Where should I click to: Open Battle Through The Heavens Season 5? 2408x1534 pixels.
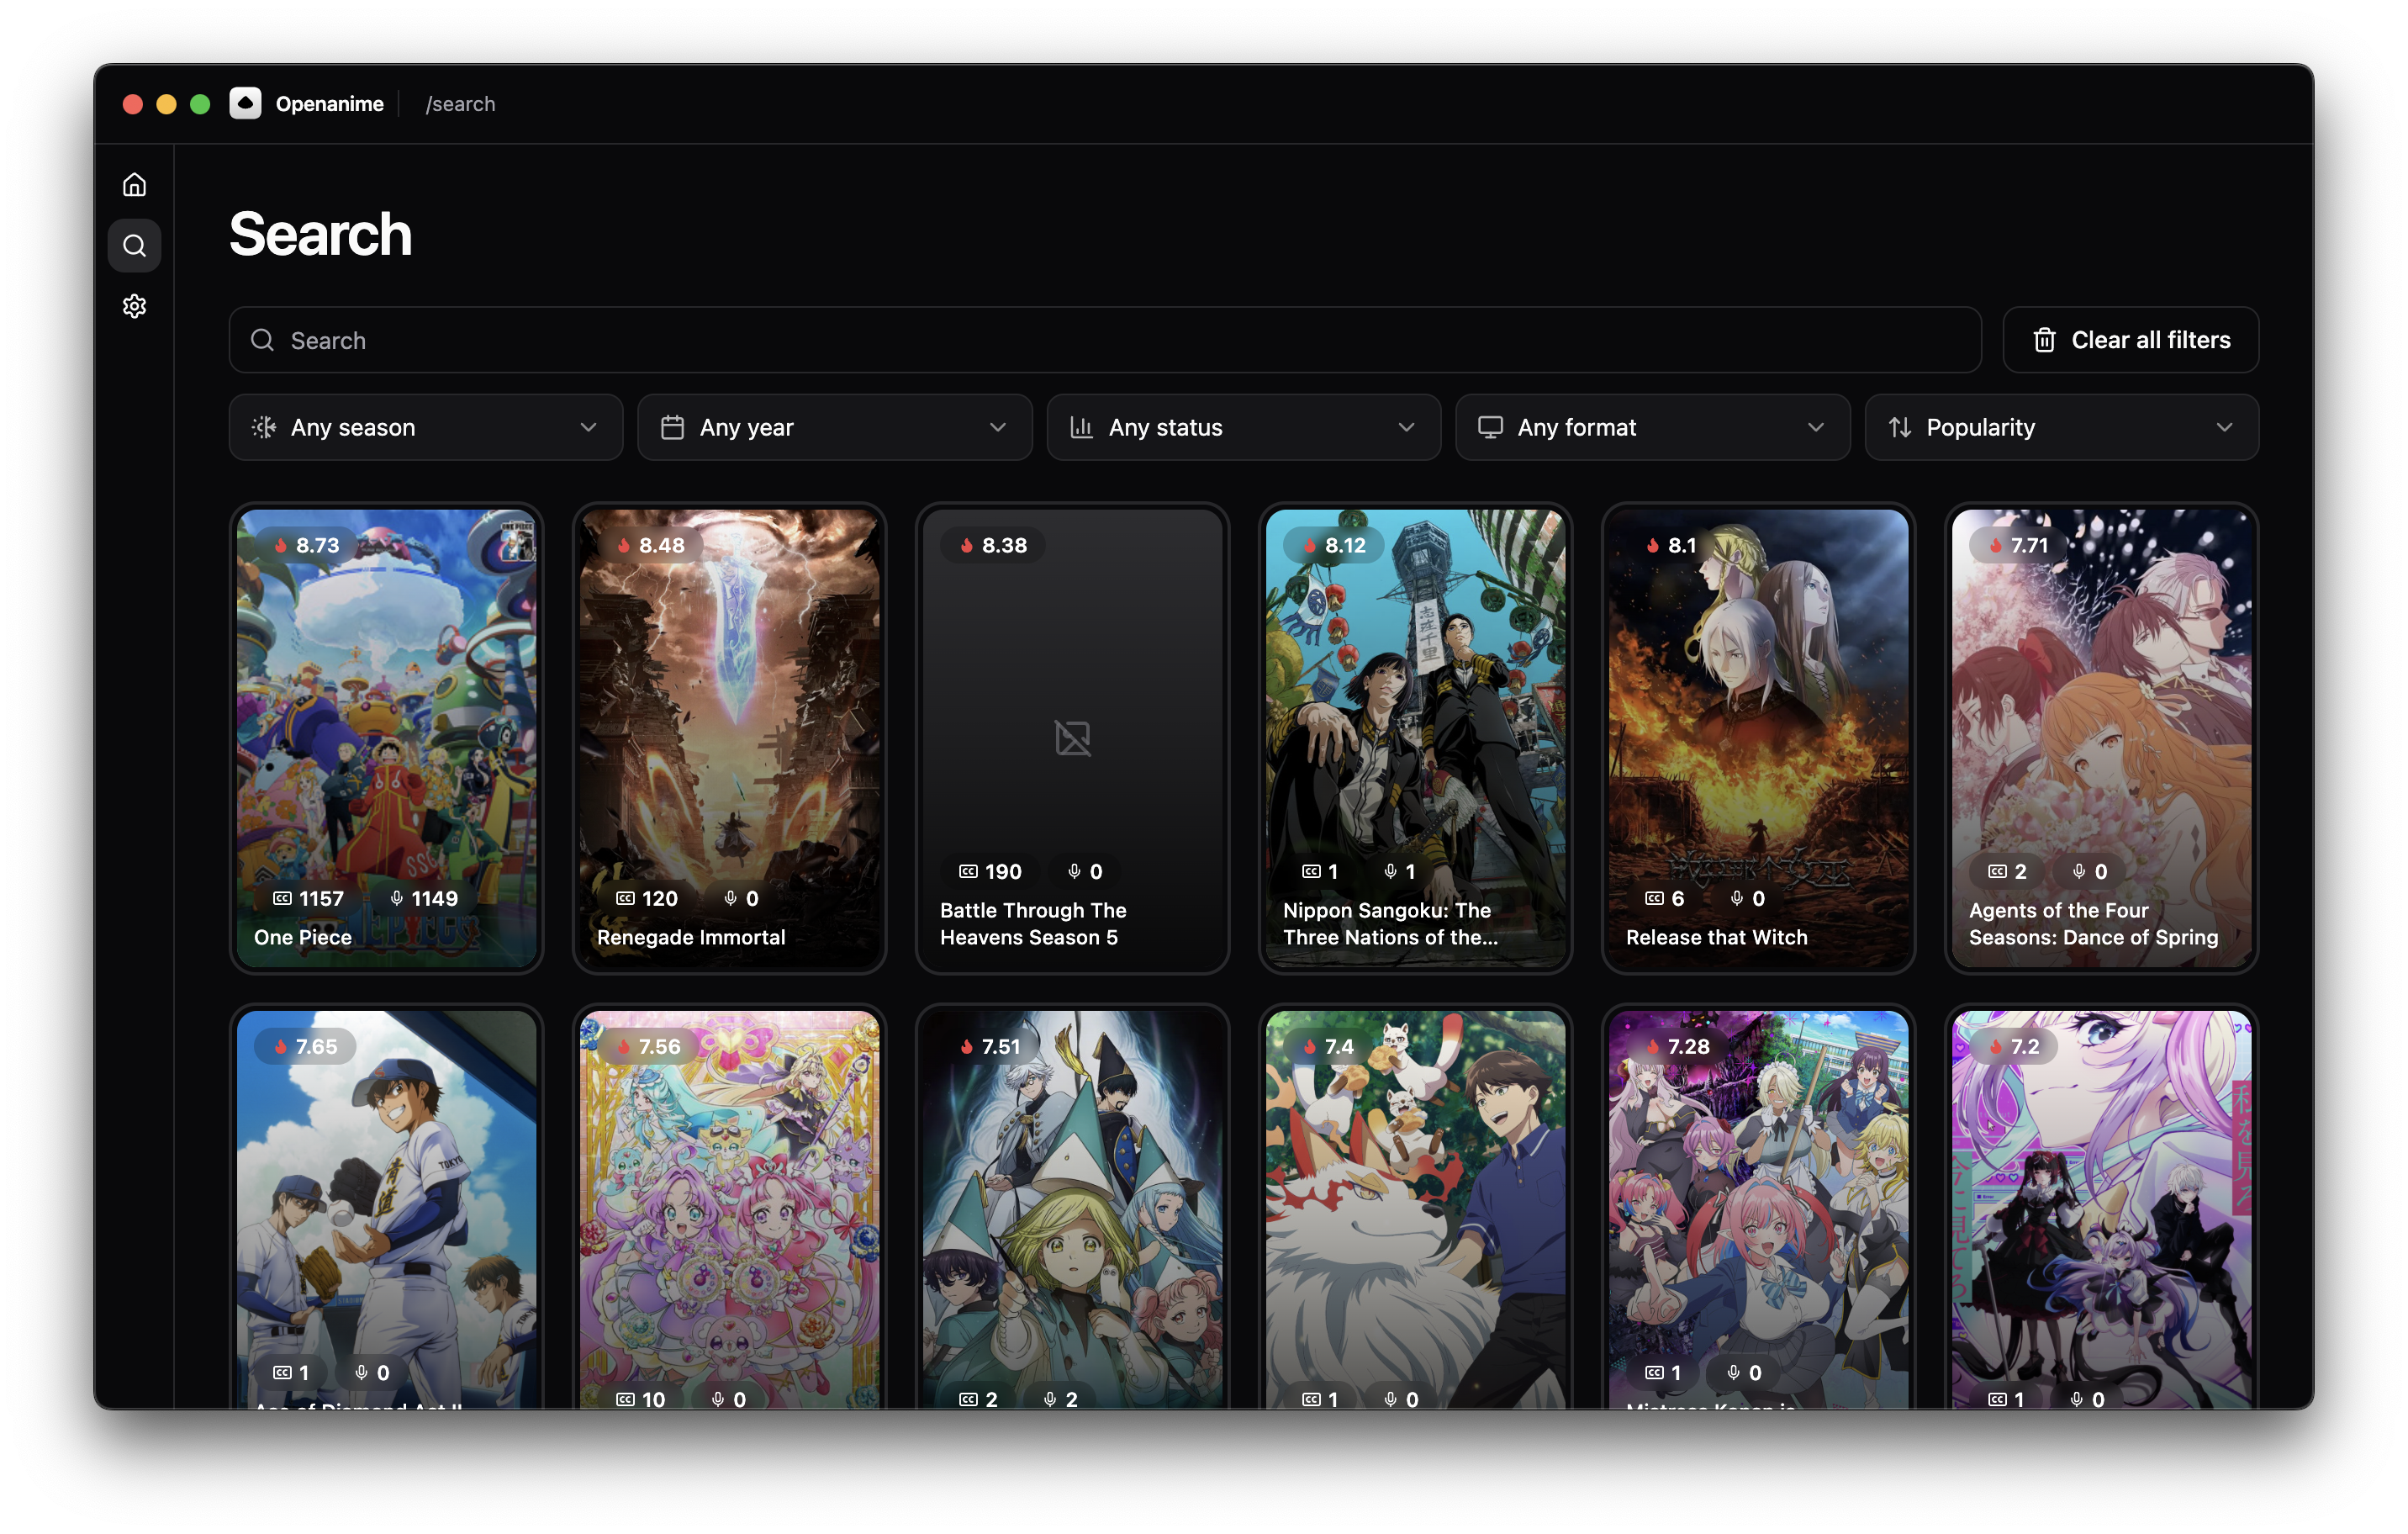click(1072, 738)
